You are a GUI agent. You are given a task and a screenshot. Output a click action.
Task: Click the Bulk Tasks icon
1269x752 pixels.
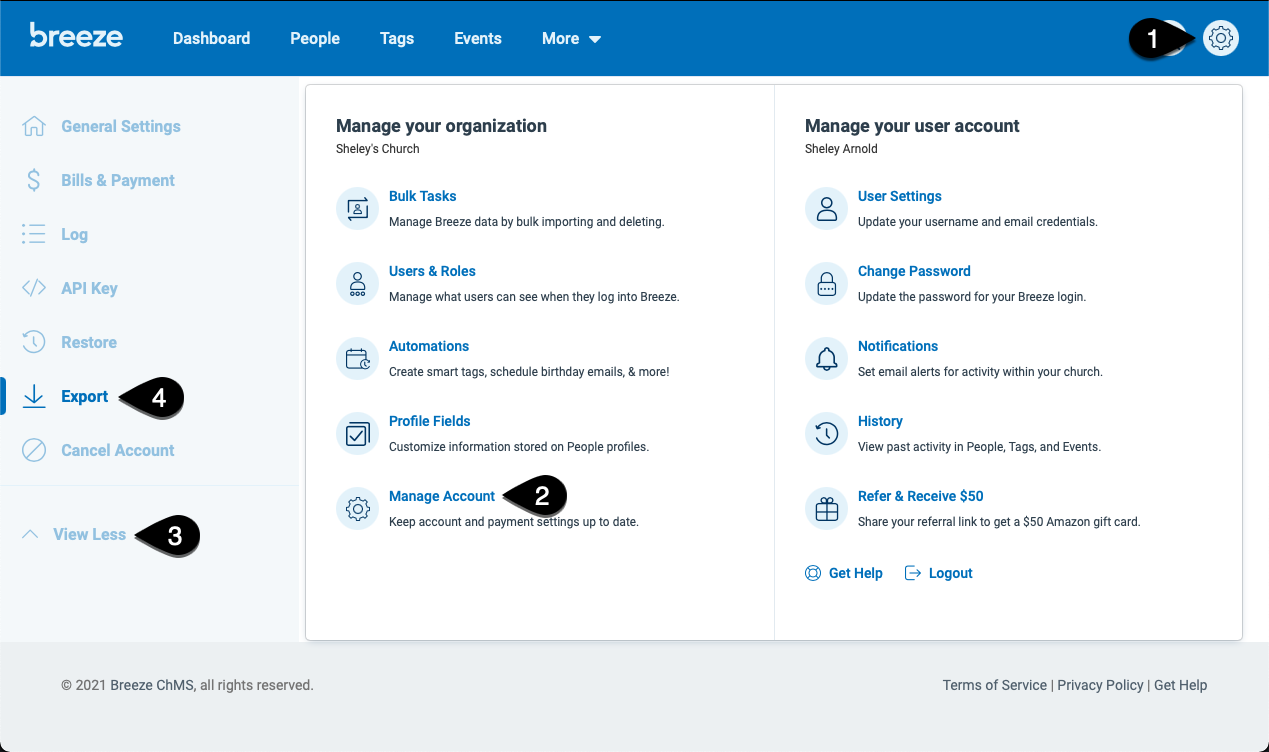click(x=357, y=208)
